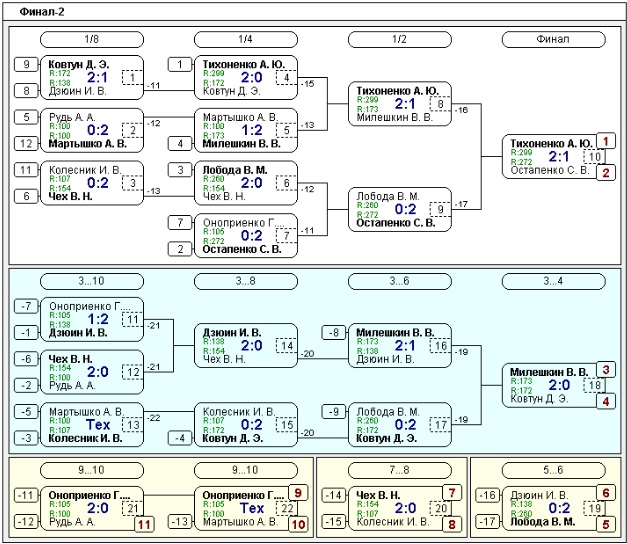Viewport: 627px width, 544px height.
Task: Select the "1/2" round header
Action: [399, 39]
